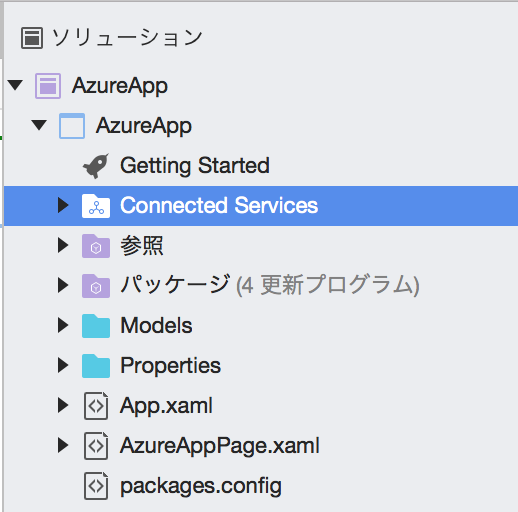518x512 pixels.
Task: Select the packages.config file label
Action: pyautogui.click(x=201, y=486)
